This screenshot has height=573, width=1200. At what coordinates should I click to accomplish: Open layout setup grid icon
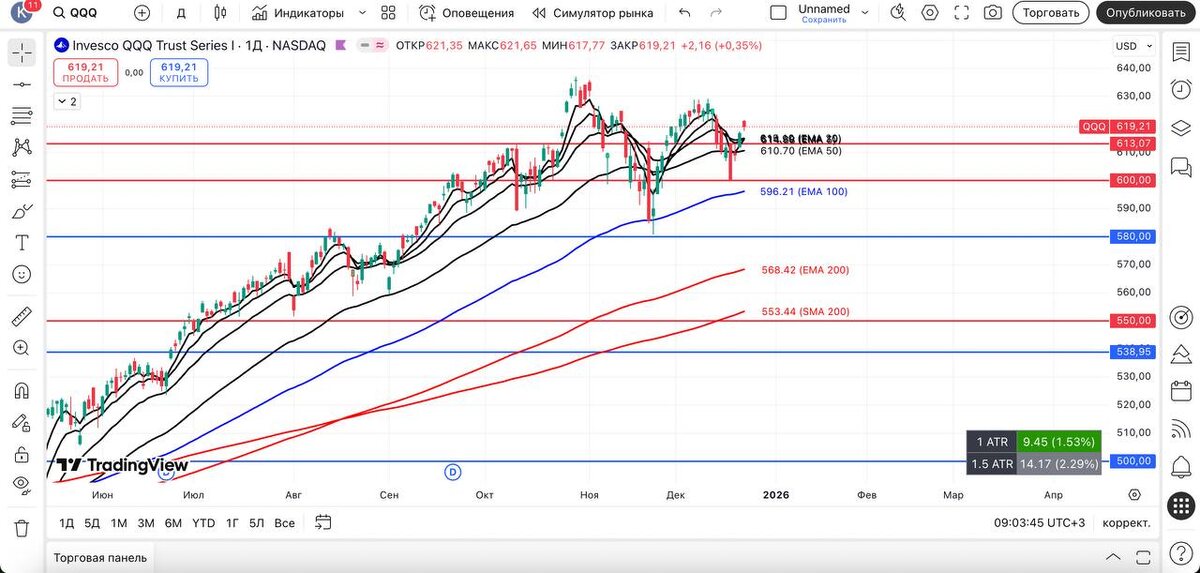(388, 13)
